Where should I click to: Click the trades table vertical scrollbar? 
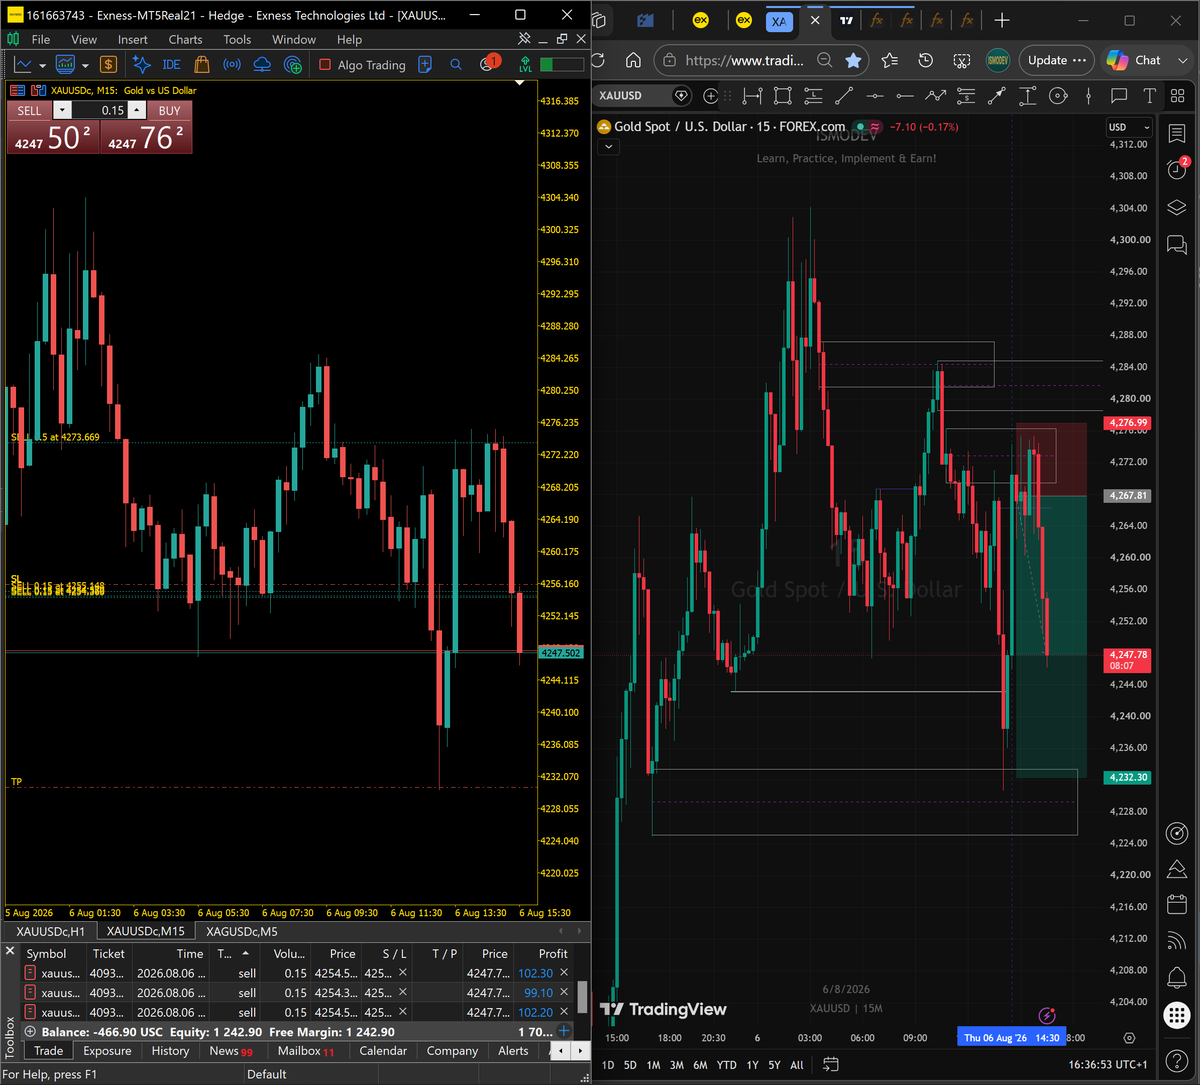point(582,997)
